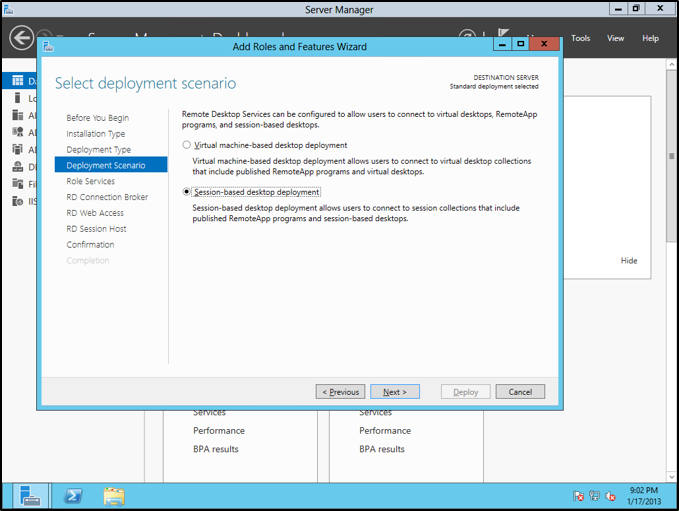Click the Local Server icon in sidebar
This screenshot has height=511, width=679.
(18, 98)
